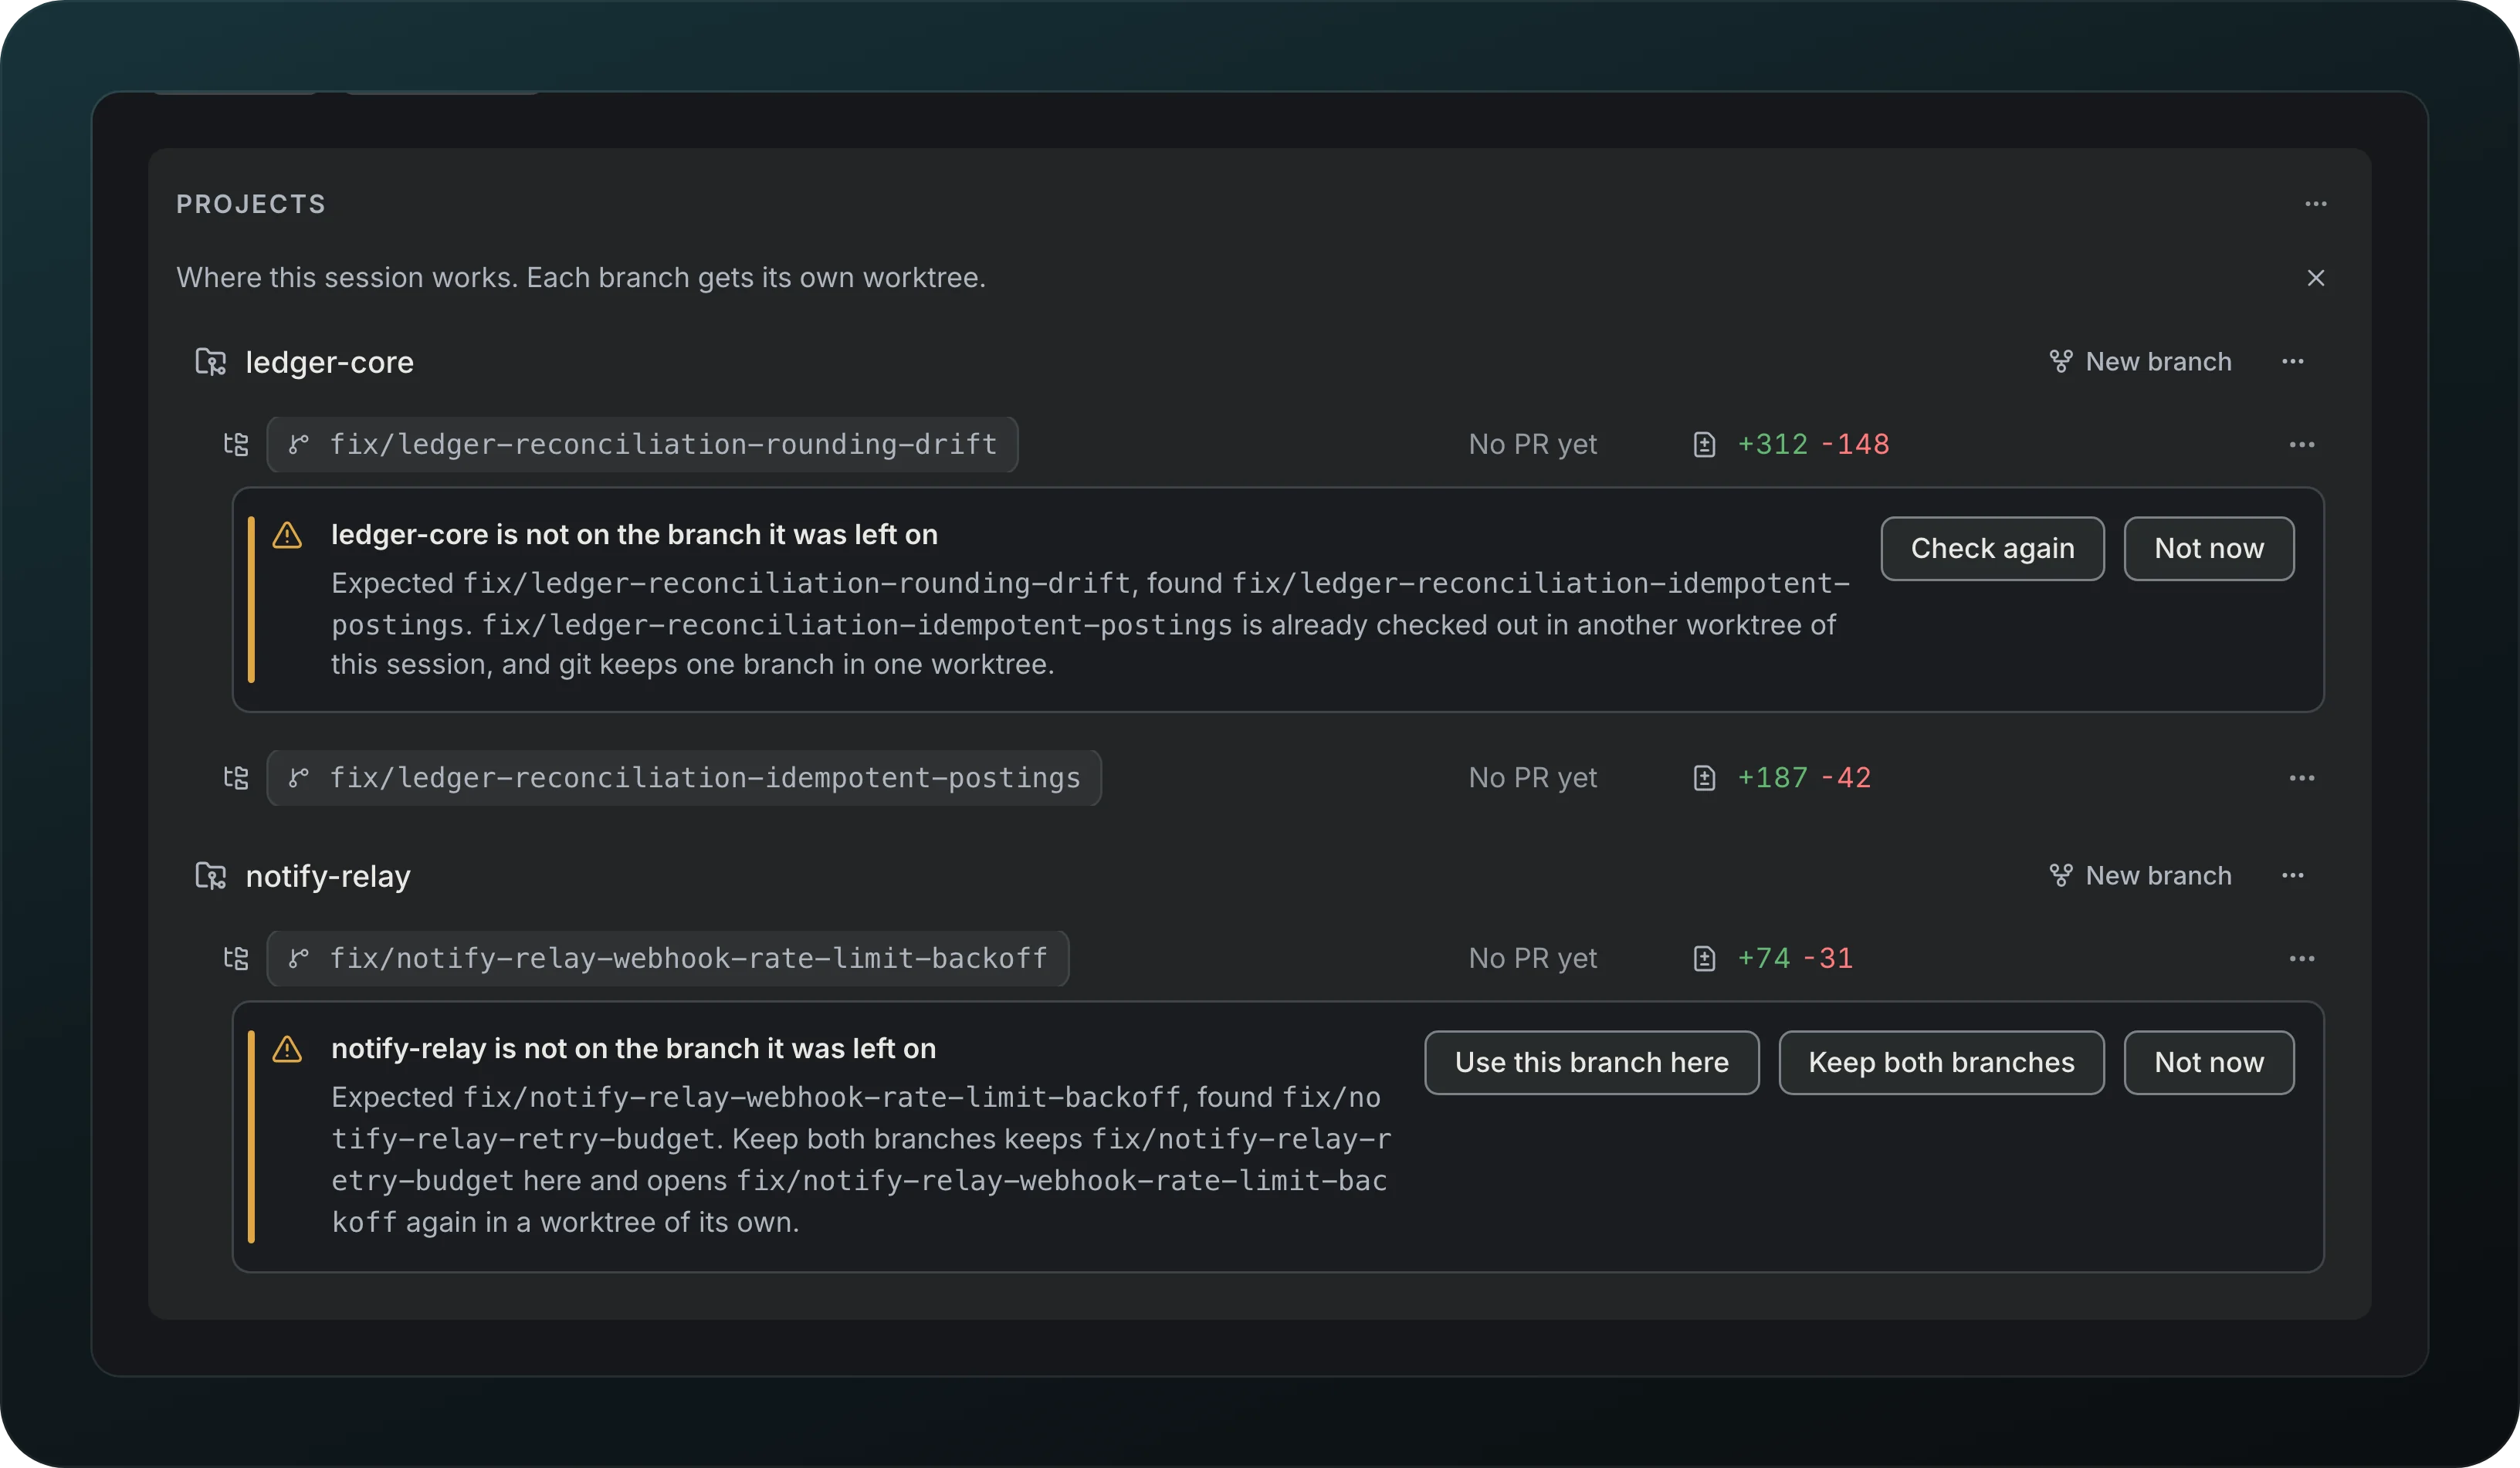Click diff file icon next to +312 -148

click(1704, 444)
